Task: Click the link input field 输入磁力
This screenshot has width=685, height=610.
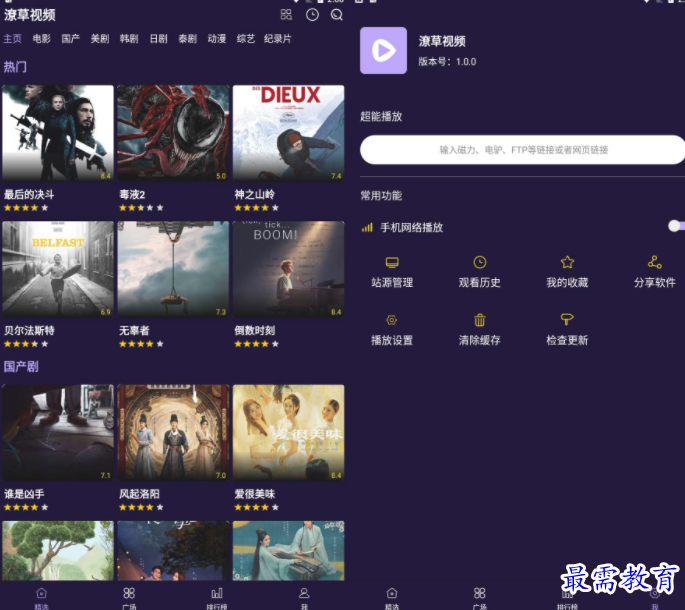Action: pyautogui.click(x=522, y=150)
